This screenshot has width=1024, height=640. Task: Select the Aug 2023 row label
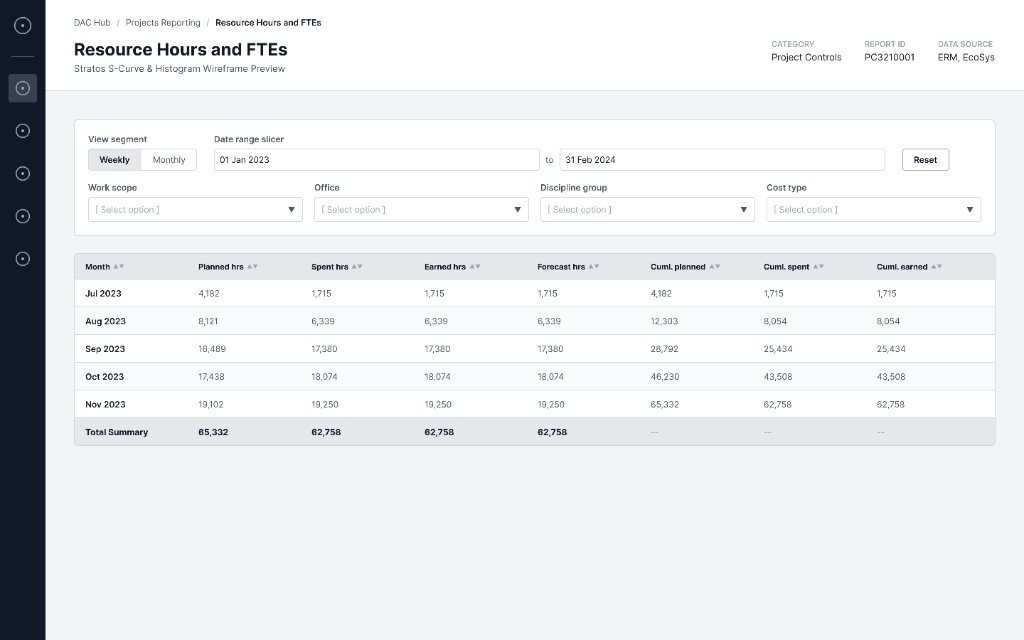click(x=105, y=321)
